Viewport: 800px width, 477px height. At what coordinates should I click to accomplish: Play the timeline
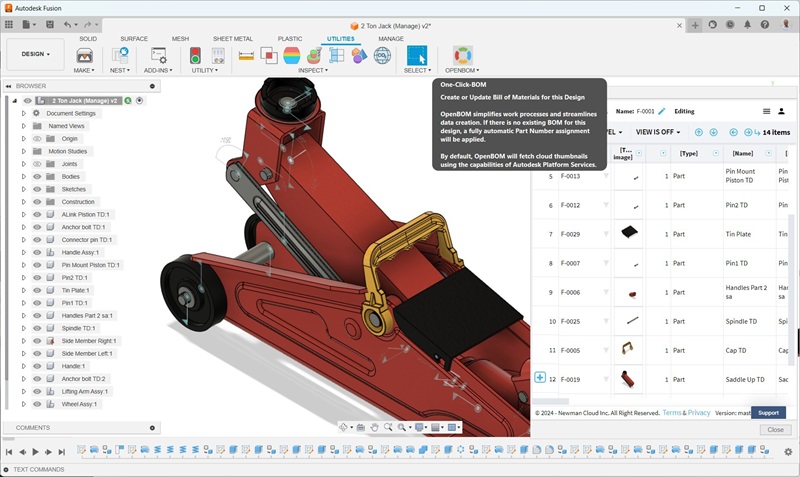pos(35,451)
